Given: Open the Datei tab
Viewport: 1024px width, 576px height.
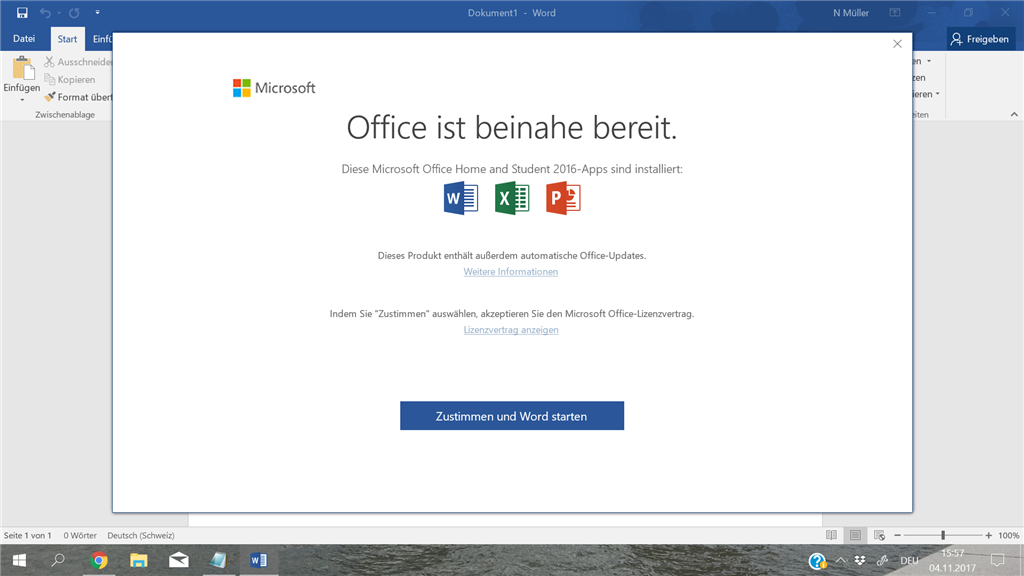Looking at the screenshot, I should (x=24, y=39).
